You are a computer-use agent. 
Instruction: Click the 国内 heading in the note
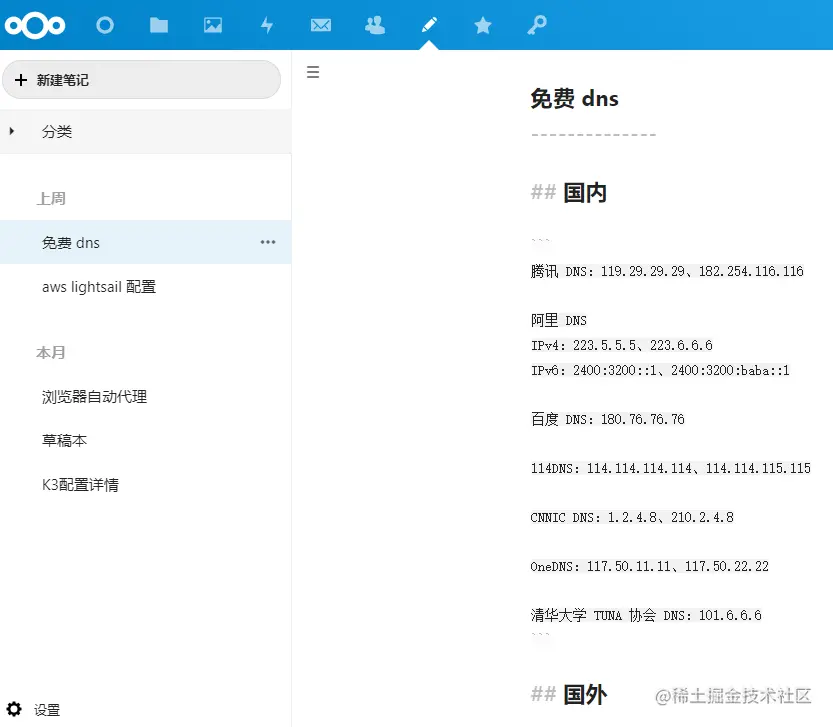click(584, 192)
